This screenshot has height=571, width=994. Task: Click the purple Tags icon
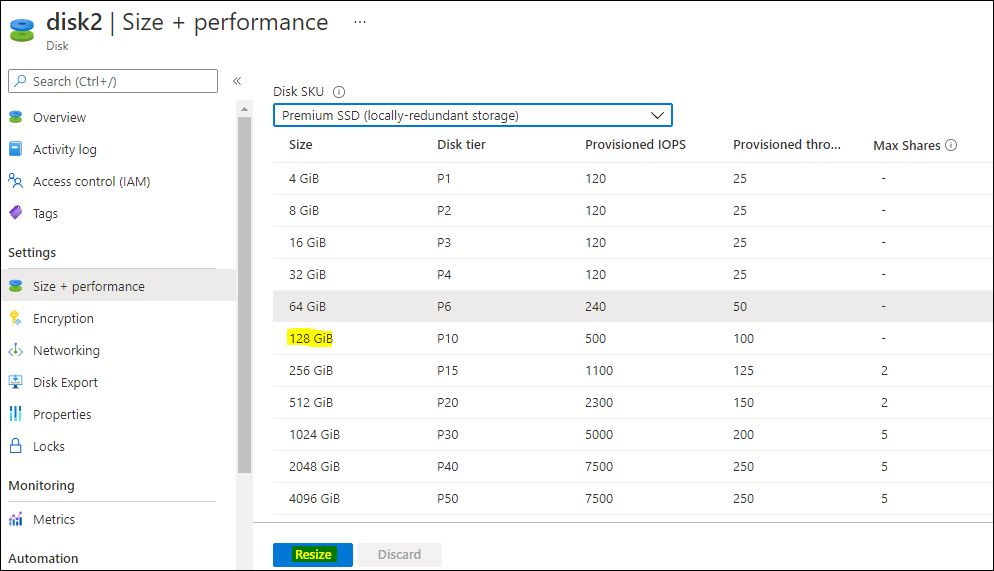16,213
